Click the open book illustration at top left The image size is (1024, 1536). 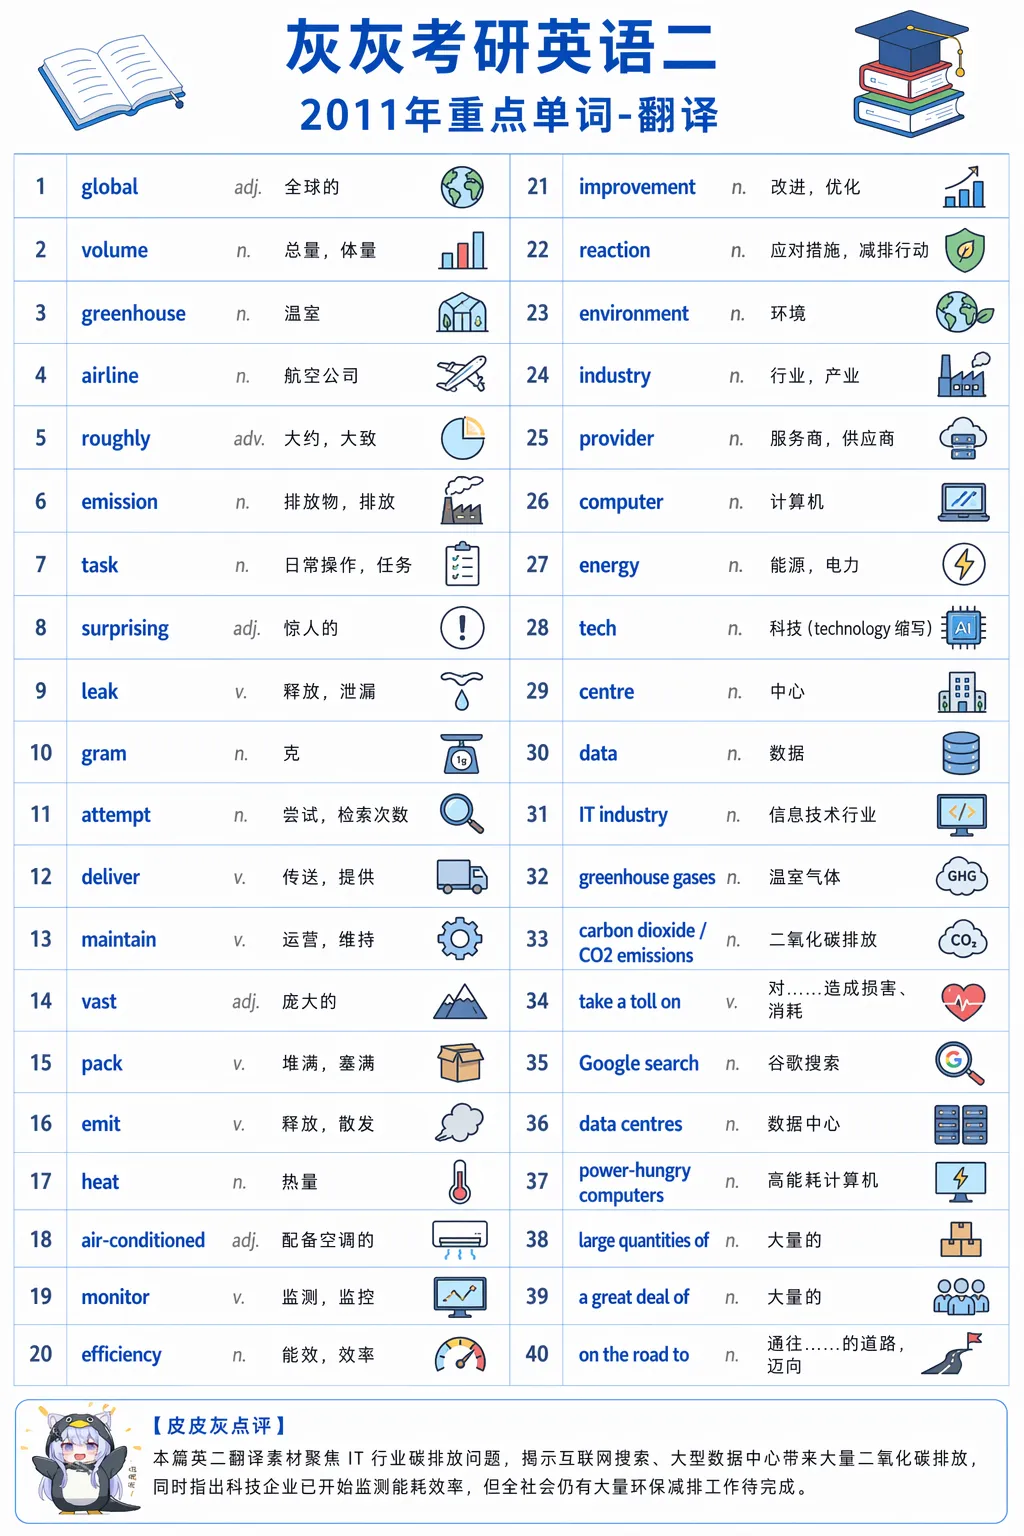pos(112,81)
